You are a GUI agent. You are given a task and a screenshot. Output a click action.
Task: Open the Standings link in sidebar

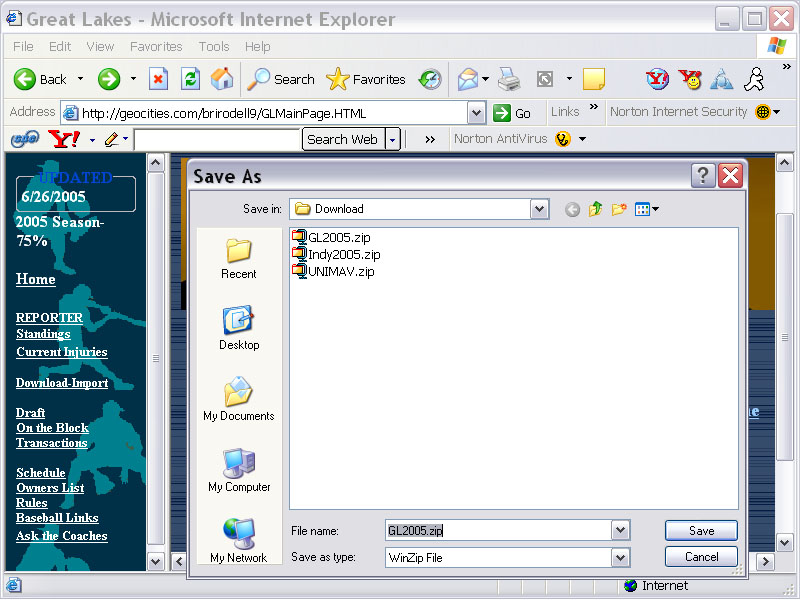[x=43, y=334]
